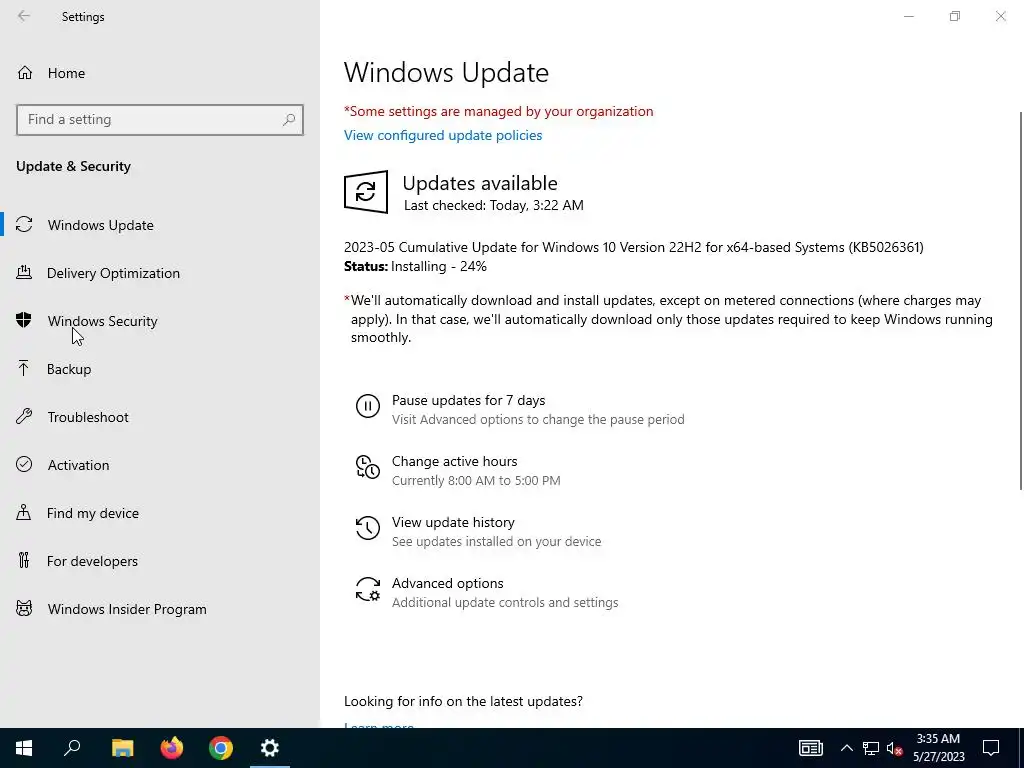This screenshot has width=1024, height=768.
Task: Click the pause circle icon
Action: 368,406
